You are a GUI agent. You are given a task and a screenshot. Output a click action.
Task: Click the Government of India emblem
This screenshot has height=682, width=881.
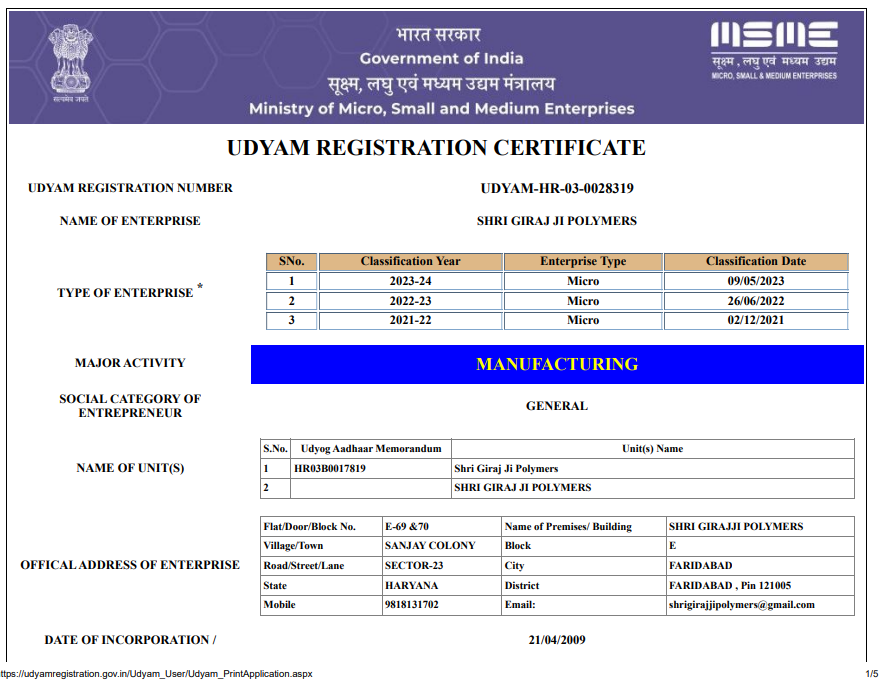click(70, 63)
